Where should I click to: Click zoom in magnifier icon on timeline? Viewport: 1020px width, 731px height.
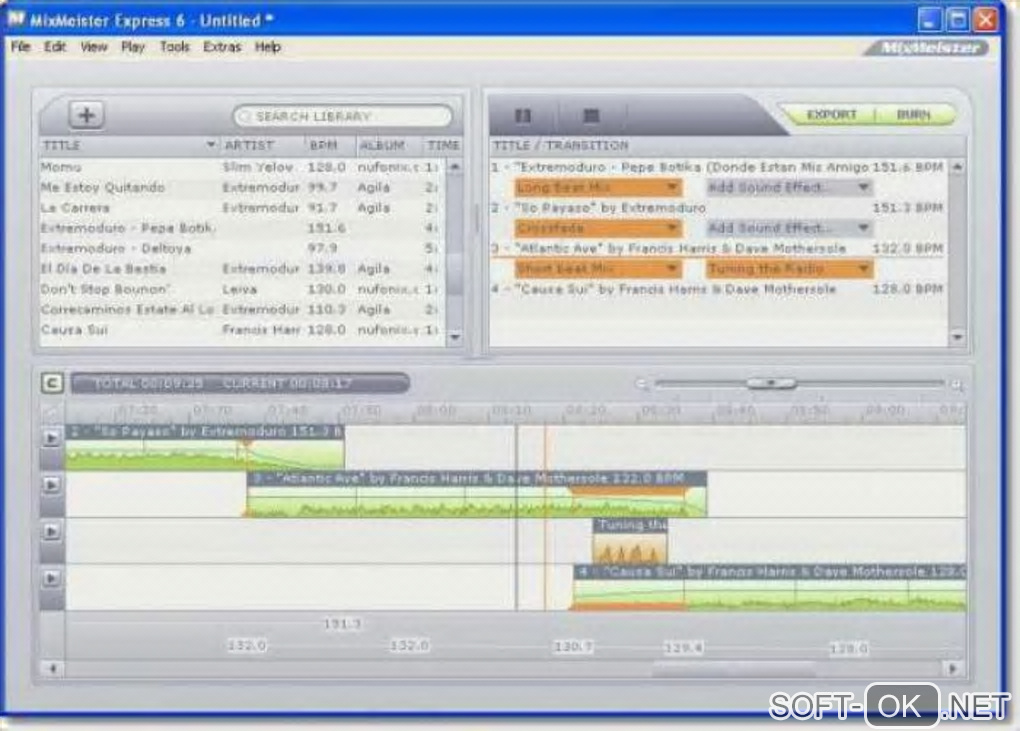(x=957, y=385)
